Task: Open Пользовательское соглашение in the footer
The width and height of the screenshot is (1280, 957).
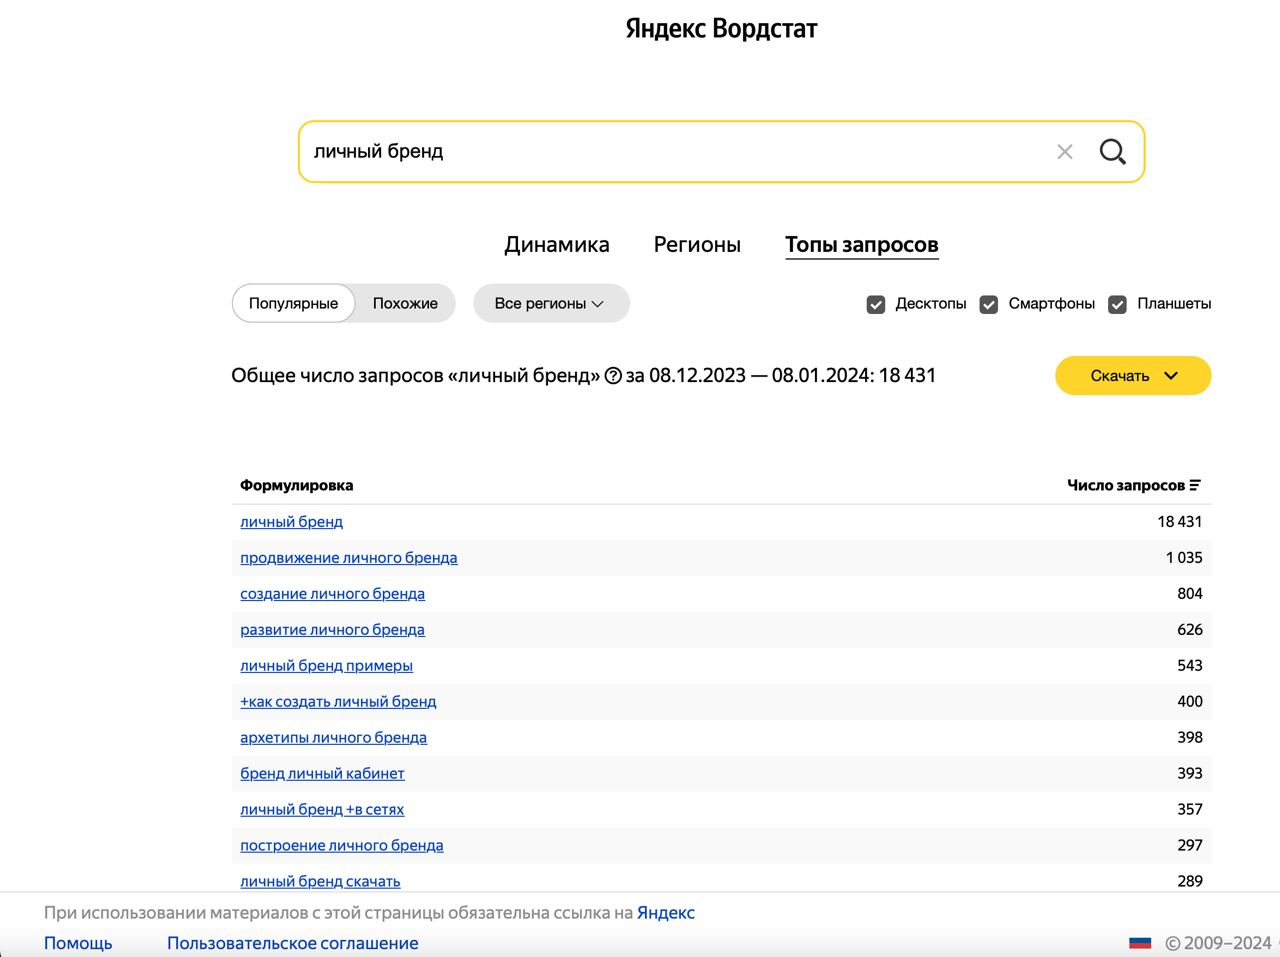Action: click(292, 943)
